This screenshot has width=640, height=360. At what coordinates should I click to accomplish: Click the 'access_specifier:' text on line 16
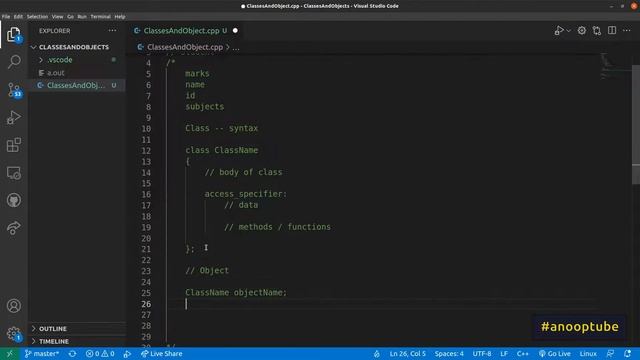(246, 194)
